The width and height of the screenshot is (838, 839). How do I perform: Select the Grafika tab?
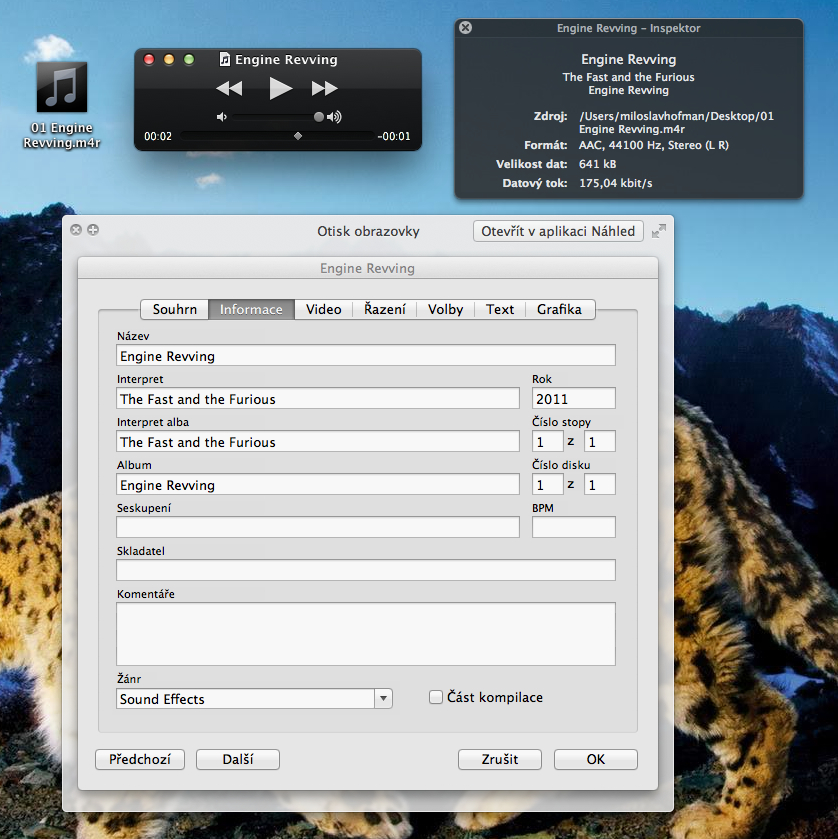point(559,309)
